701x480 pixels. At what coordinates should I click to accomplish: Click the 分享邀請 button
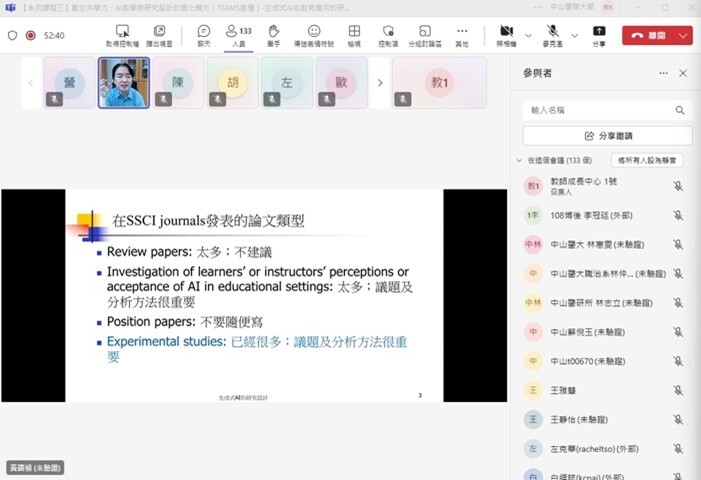tap(607, 135)
